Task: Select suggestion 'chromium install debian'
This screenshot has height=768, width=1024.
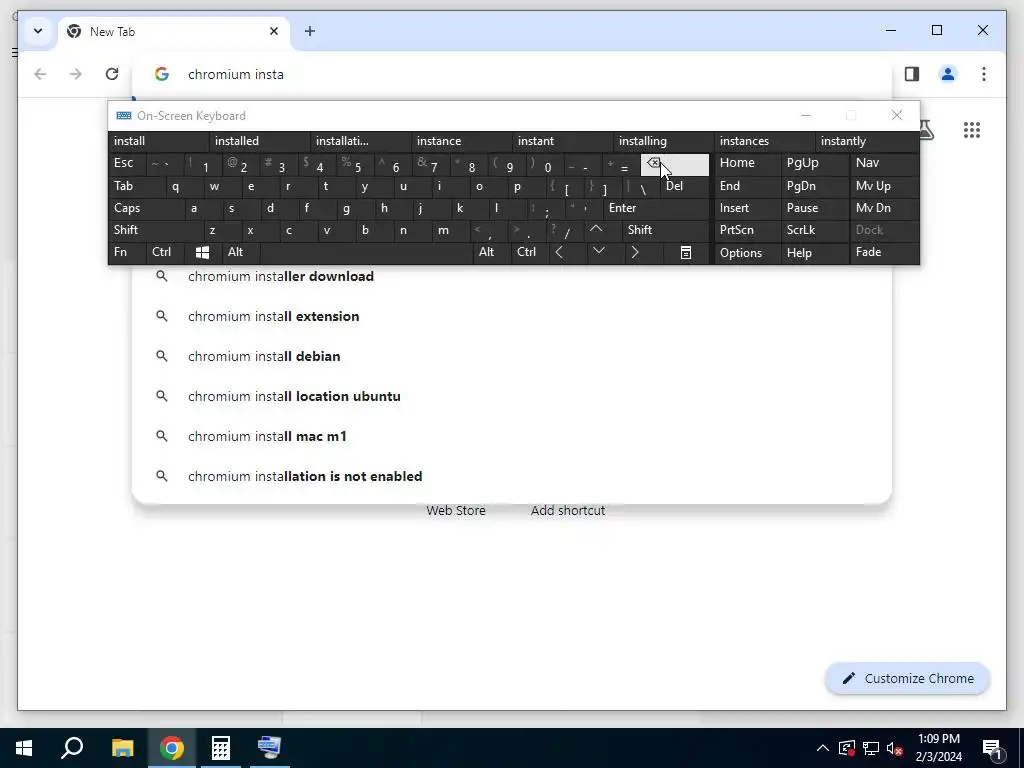Action: pyautogui.click(x=512, y=356)
